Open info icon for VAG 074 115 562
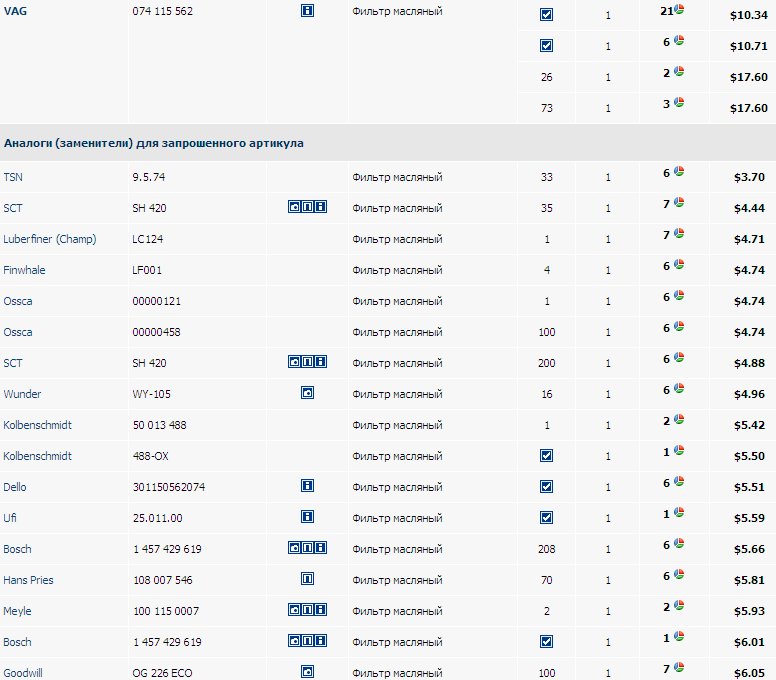The height and width of the screenshot is (680, 776). tap(307, 10)
